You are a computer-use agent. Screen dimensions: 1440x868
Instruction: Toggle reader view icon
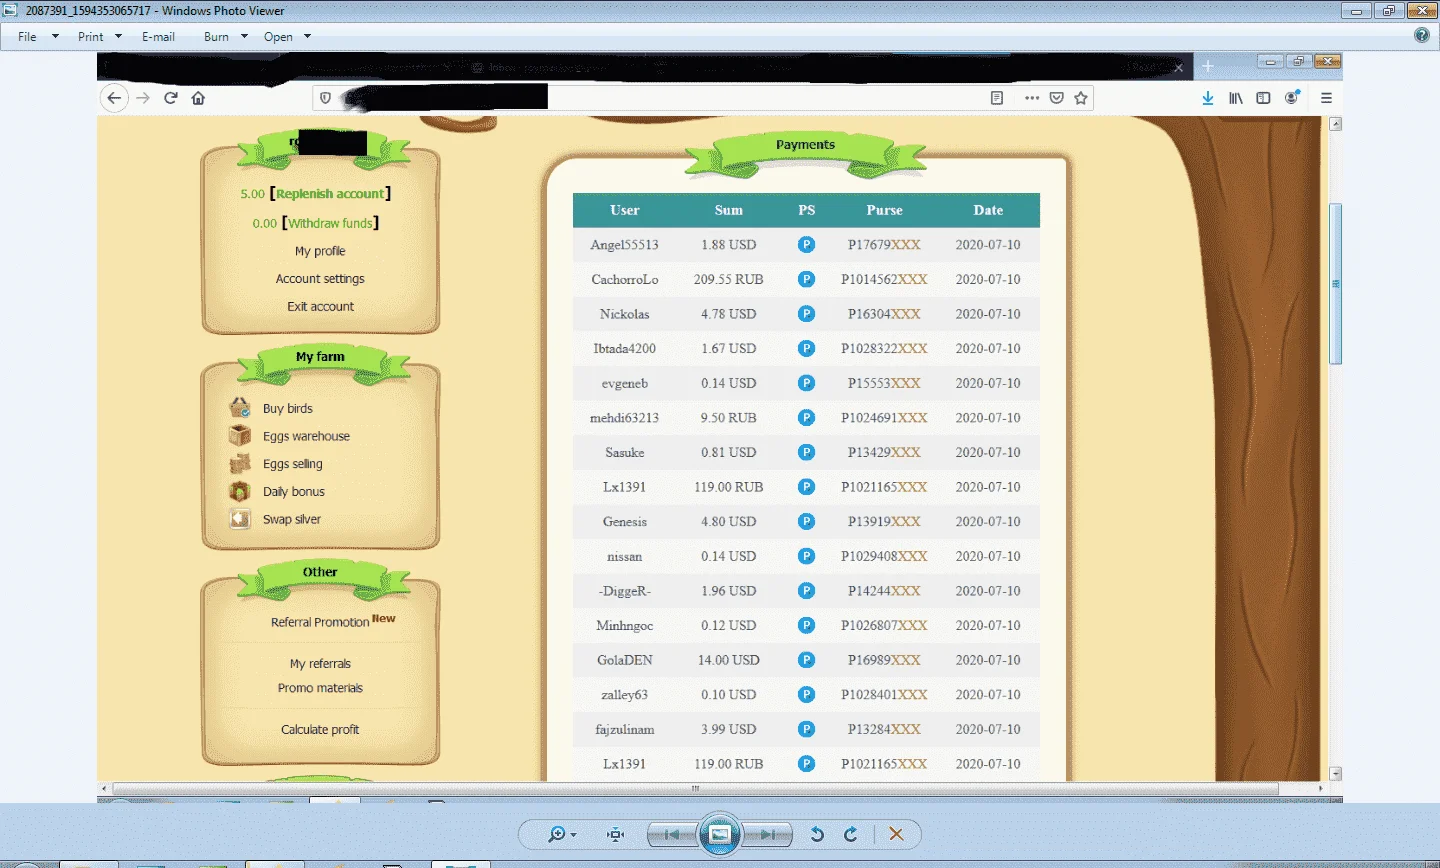click(x=996, y=98)
